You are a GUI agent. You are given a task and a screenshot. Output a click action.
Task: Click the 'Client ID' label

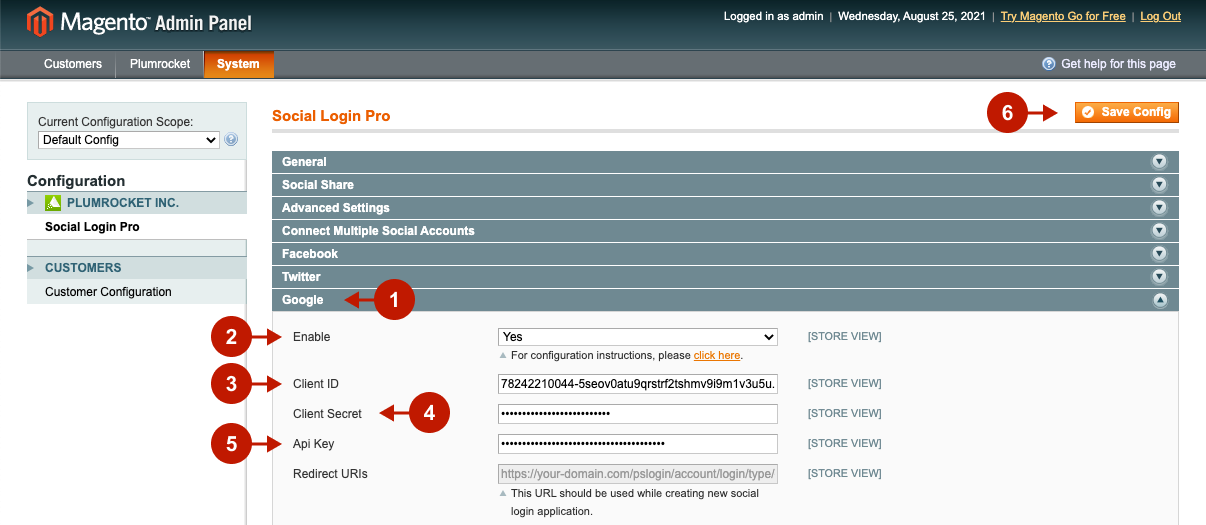pyautogui.click(x=316, y=384)
